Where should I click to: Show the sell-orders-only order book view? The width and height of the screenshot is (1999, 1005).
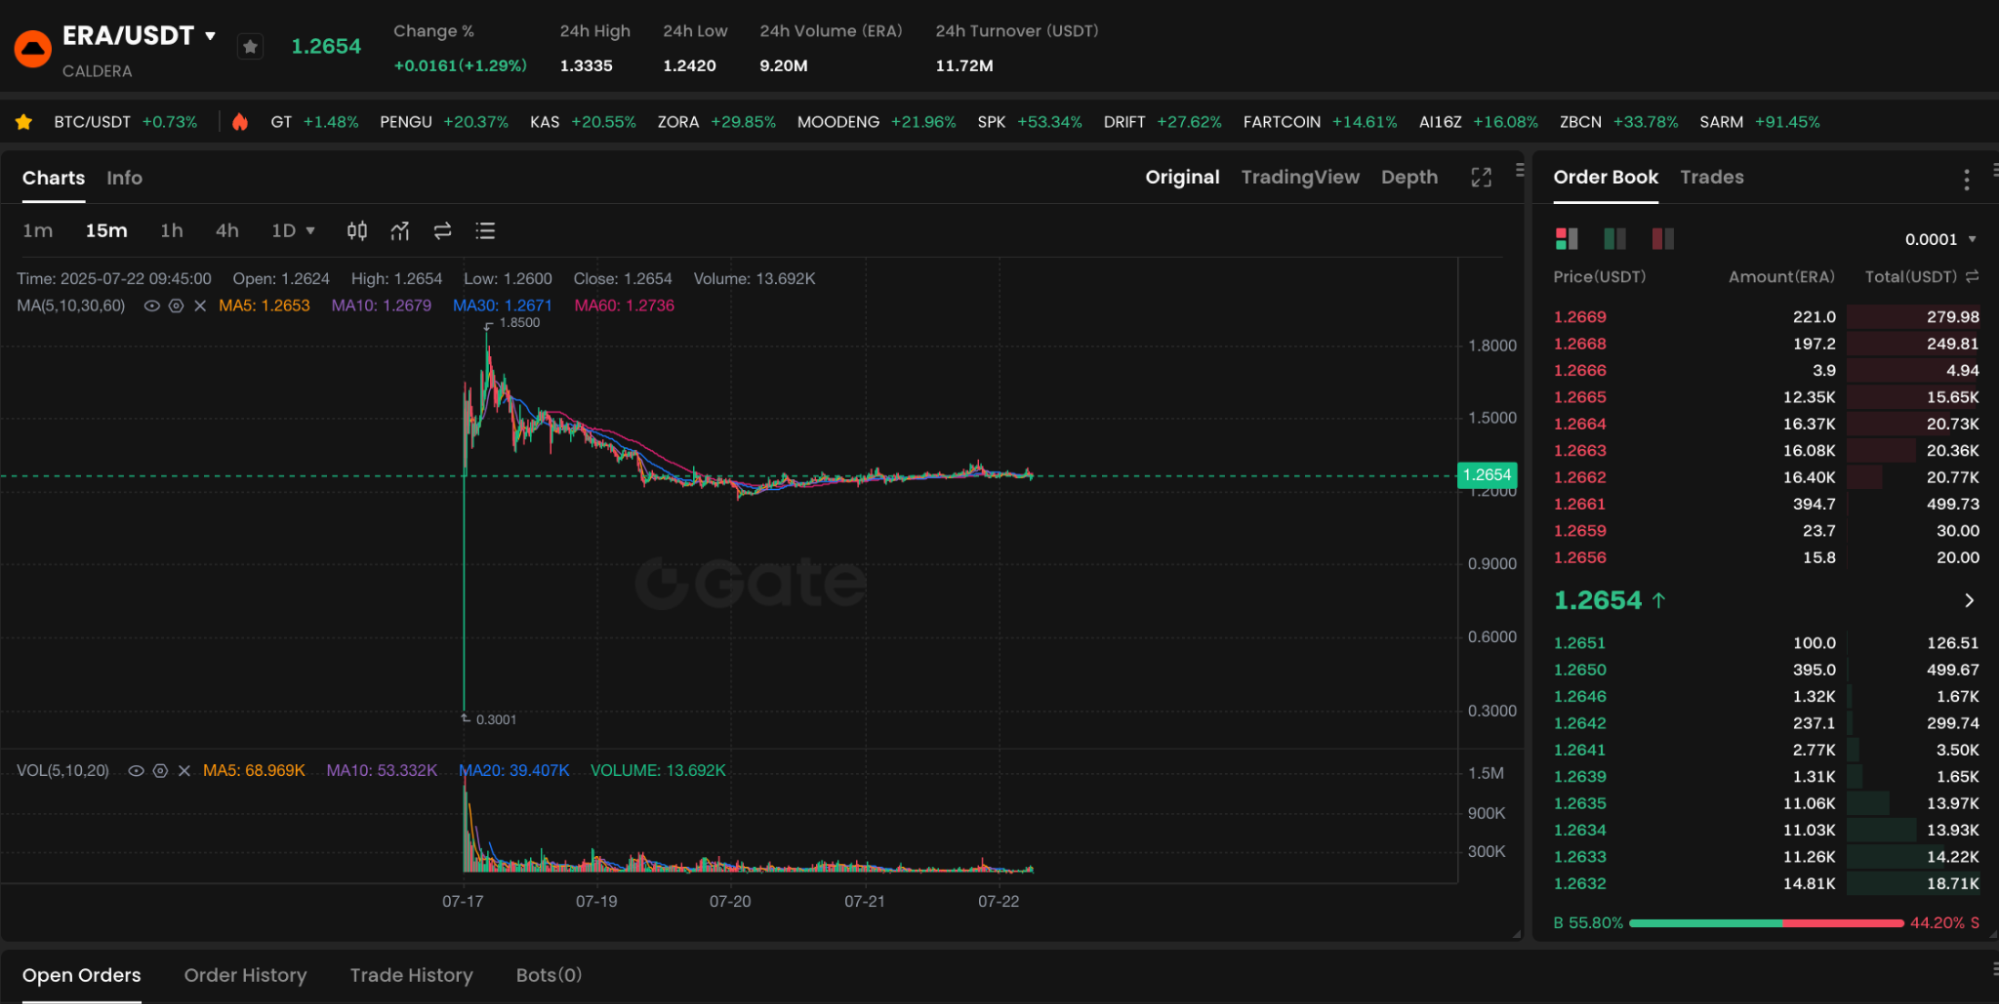(x=1662, y=238)
